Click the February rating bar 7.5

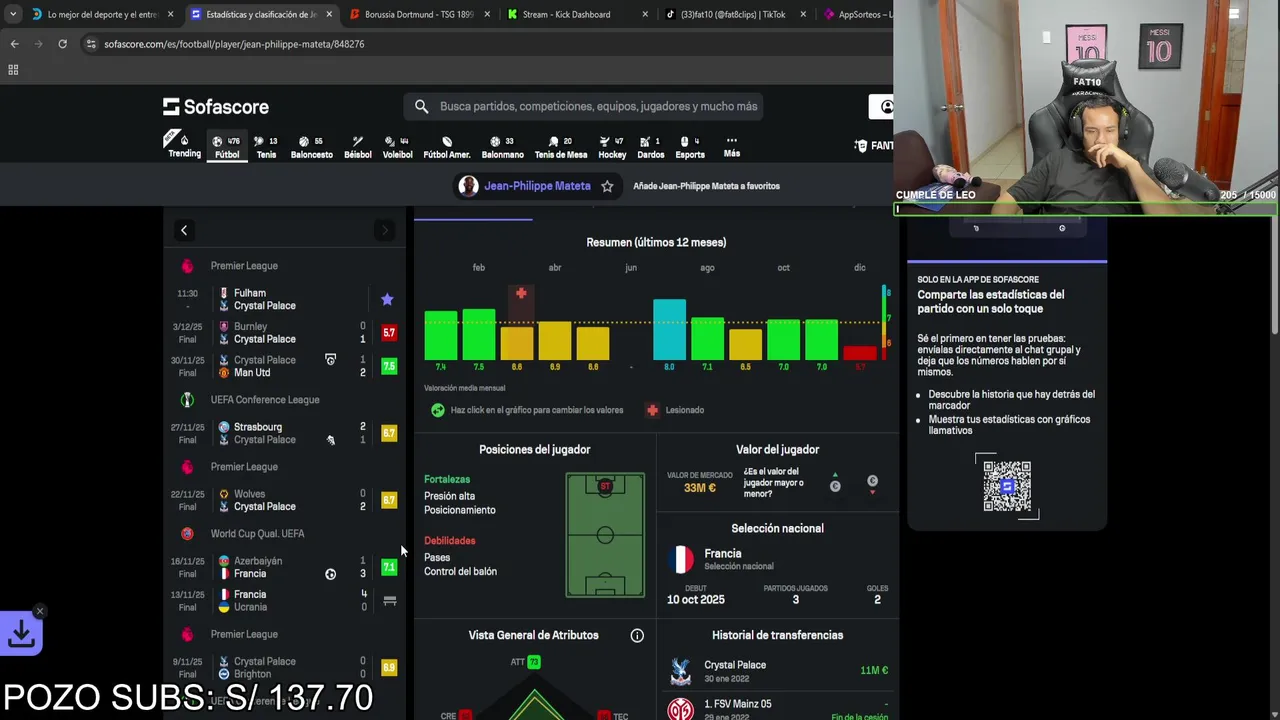pos(478,334)
